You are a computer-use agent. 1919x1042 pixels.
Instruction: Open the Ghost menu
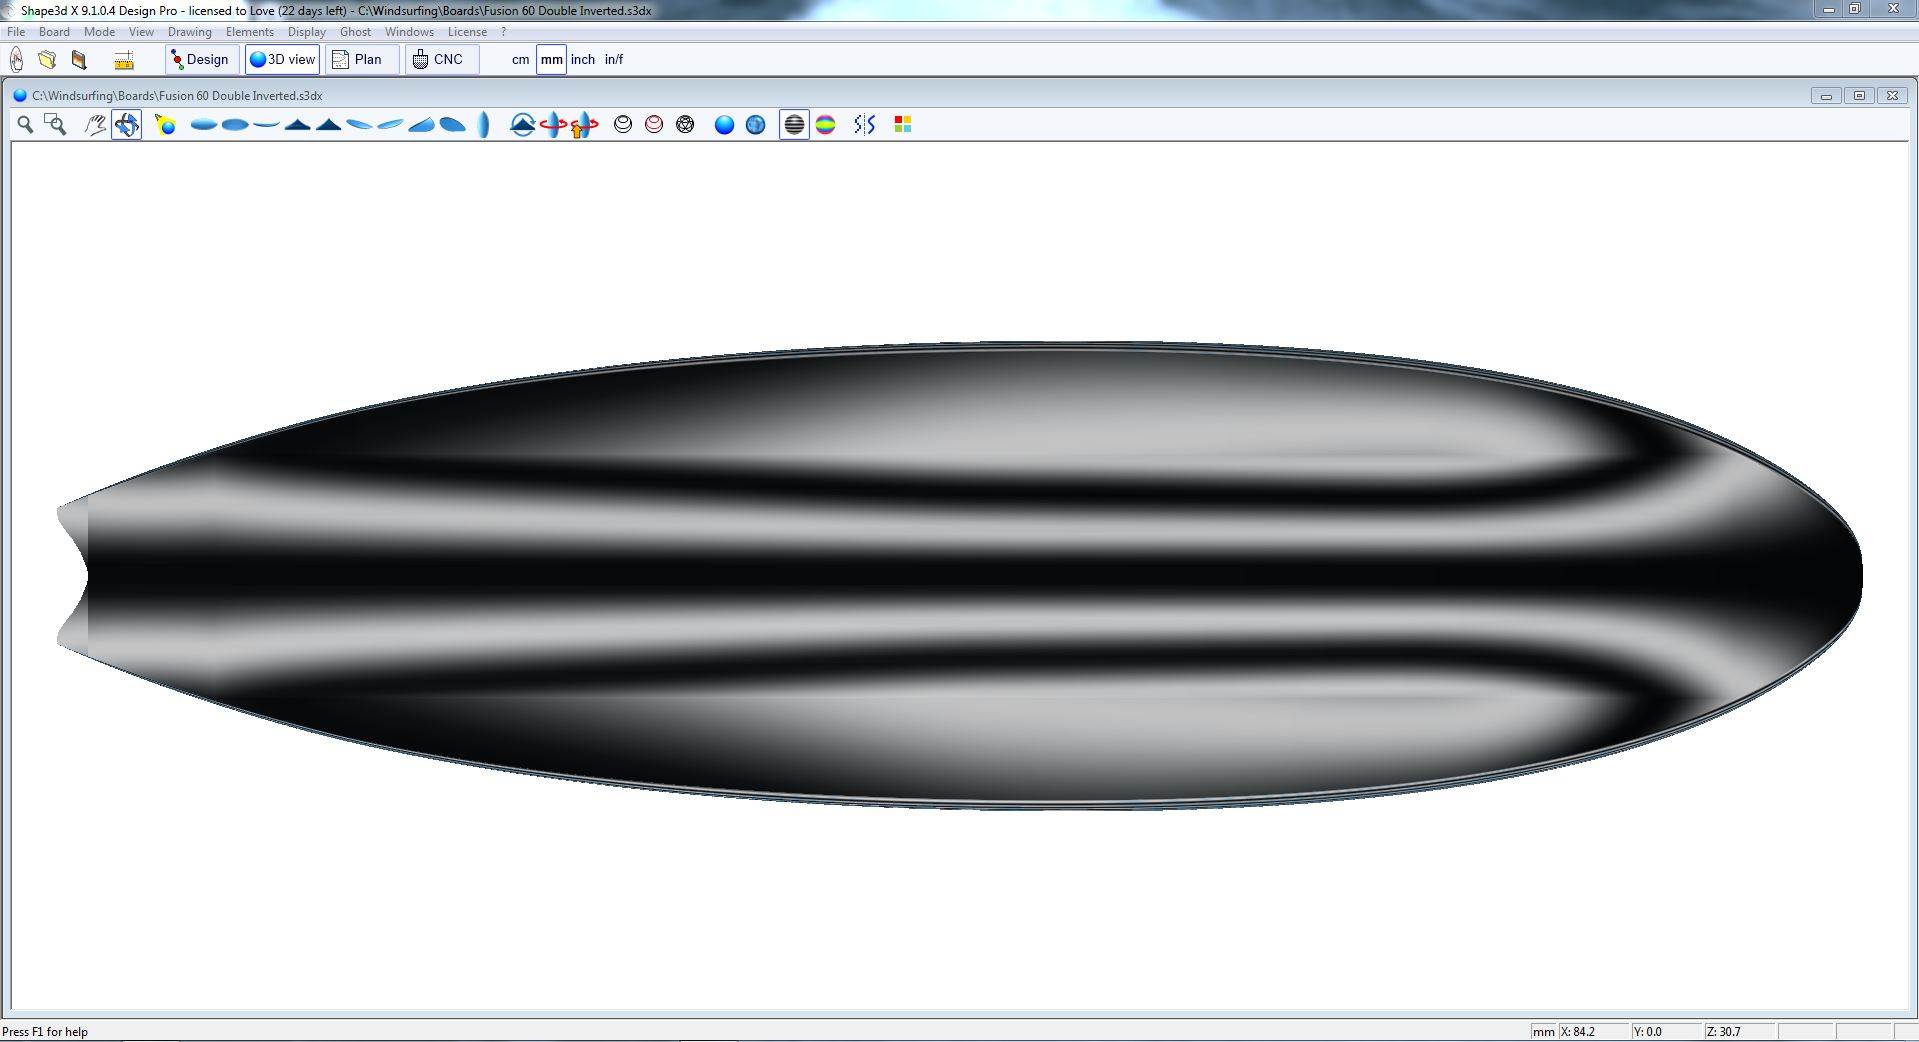(355, 32)
